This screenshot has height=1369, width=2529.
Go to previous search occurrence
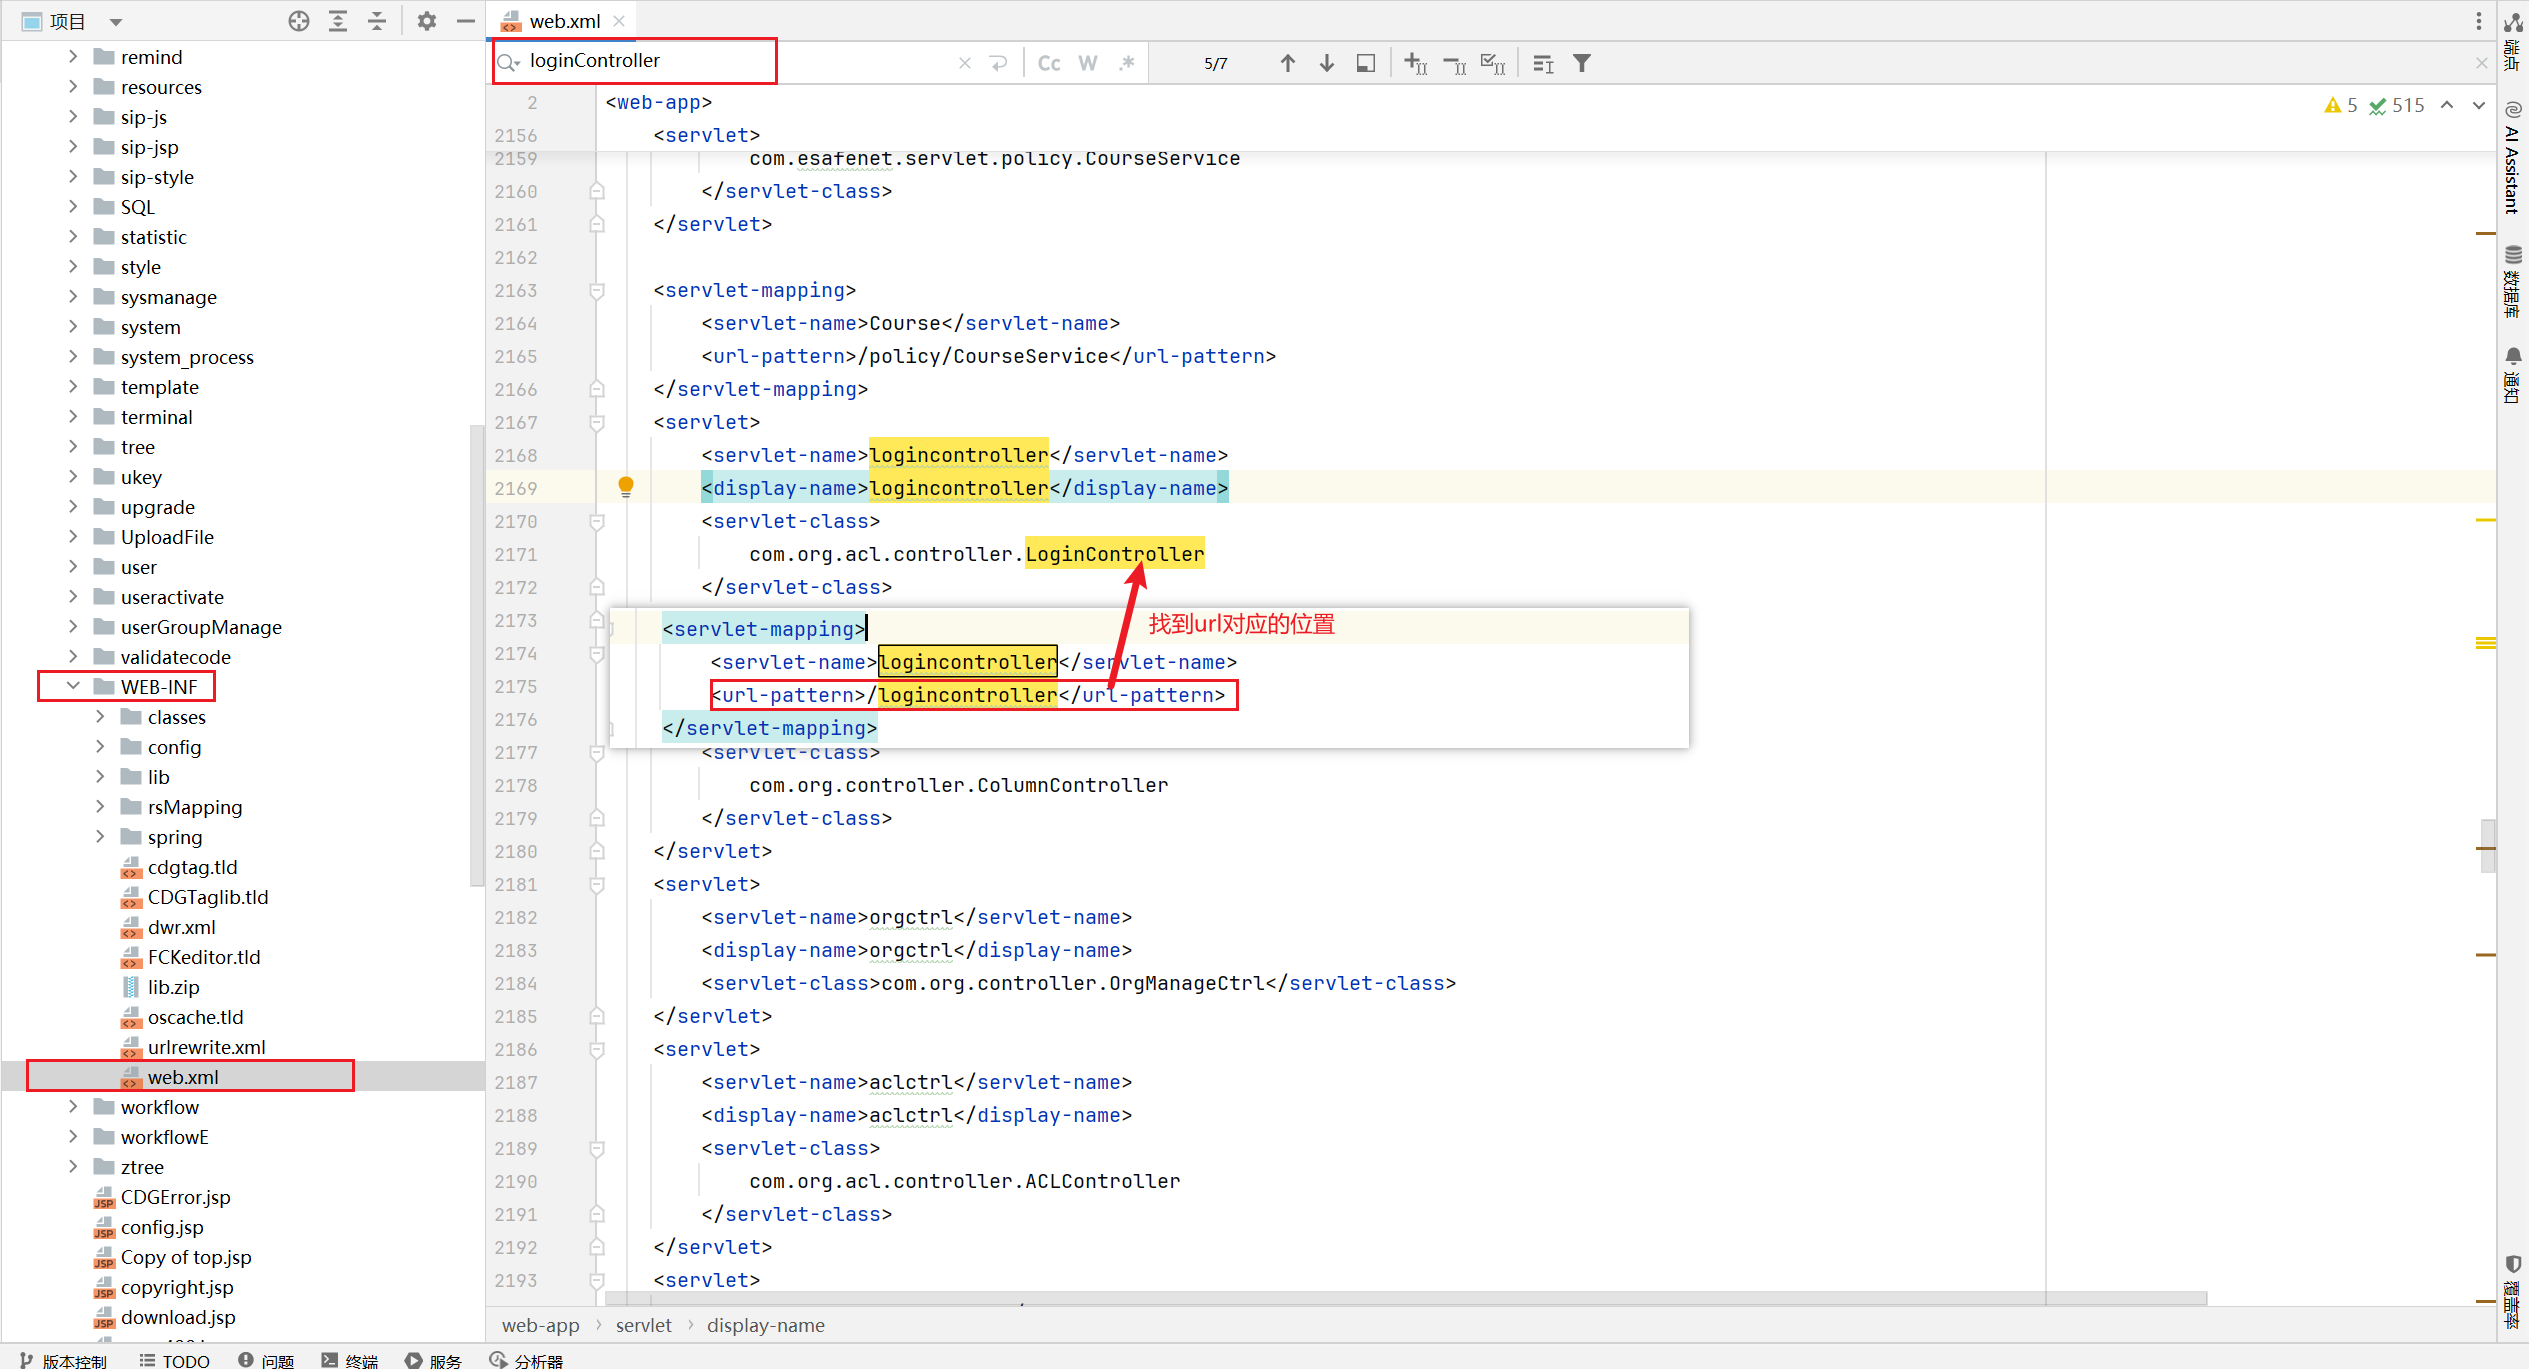coord(1288,63)
